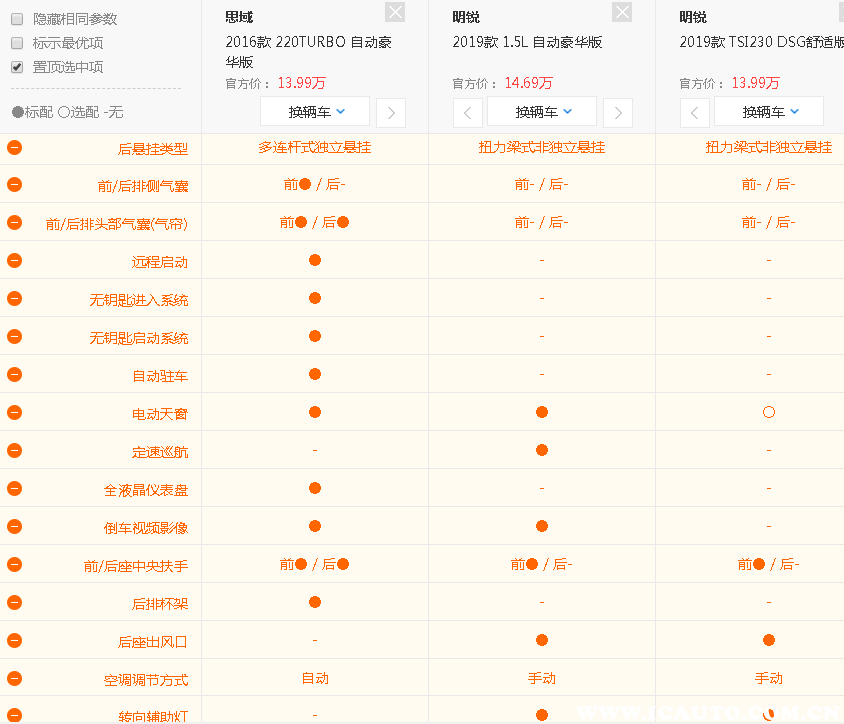Screen dimensions: 844x724
Task: Click next arrow beside 思域 换辆车
Action: click(391, 113)
